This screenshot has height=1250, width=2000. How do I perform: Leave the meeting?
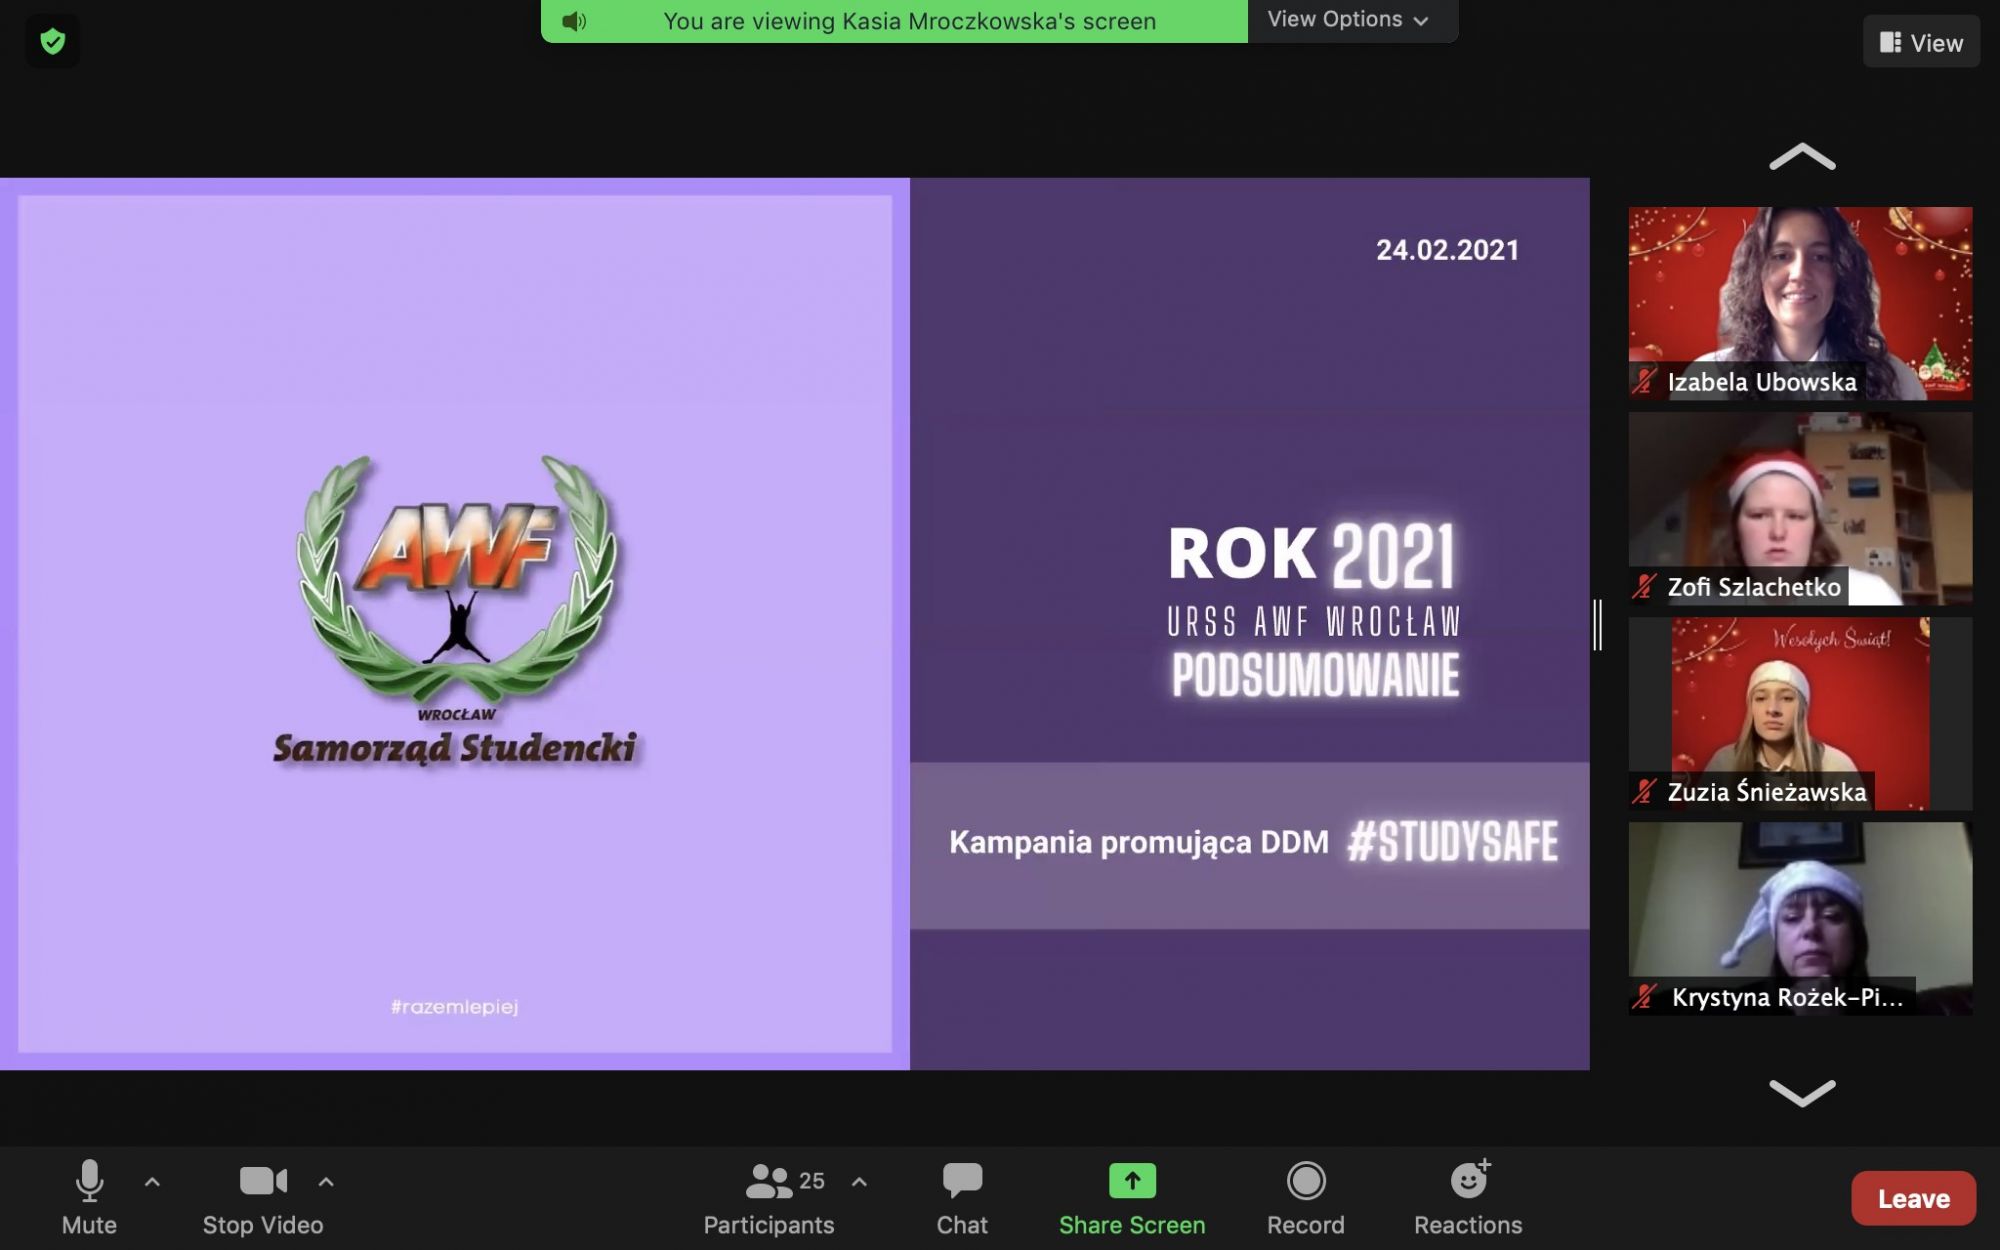(1913, 1198)
